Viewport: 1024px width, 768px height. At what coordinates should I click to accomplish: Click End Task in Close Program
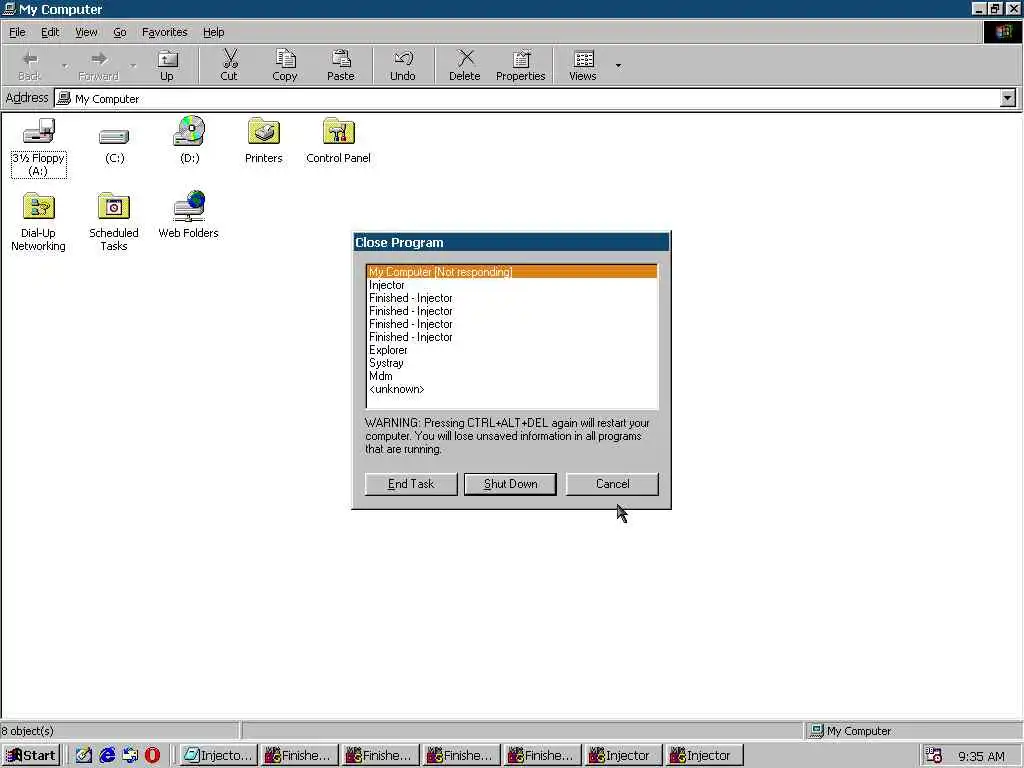[411, 484]
